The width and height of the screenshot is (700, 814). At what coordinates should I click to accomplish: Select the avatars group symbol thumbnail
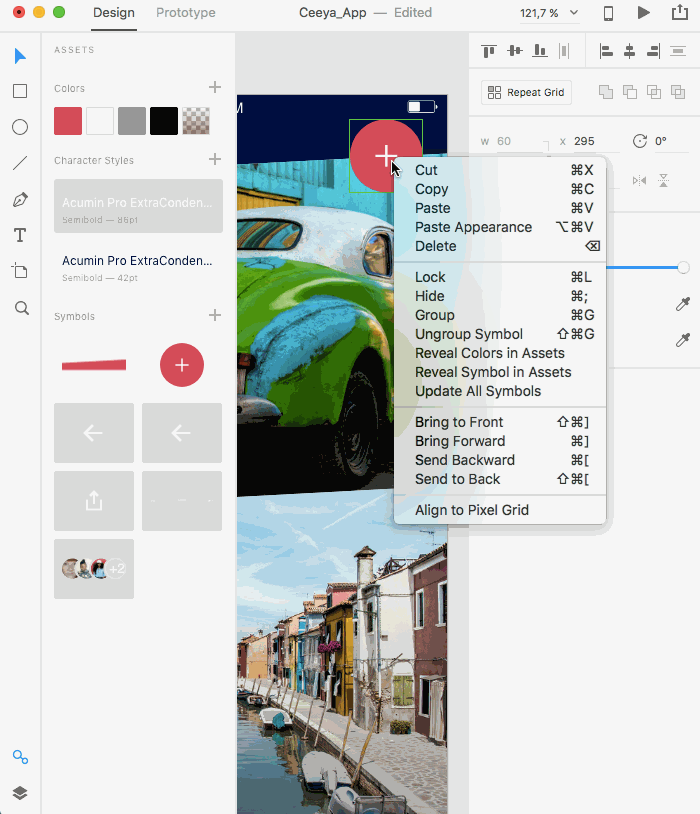[x=94, y=568]
